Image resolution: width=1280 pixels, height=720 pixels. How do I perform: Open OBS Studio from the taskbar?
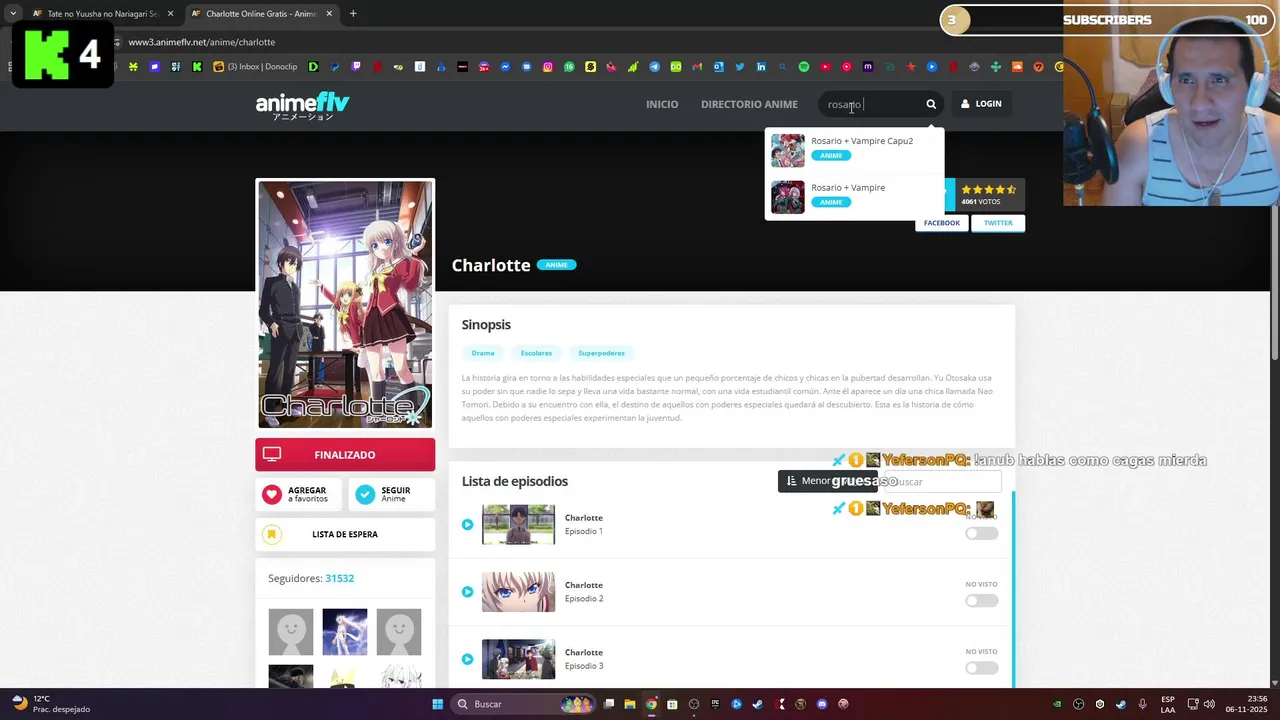[x=693, y=704]
